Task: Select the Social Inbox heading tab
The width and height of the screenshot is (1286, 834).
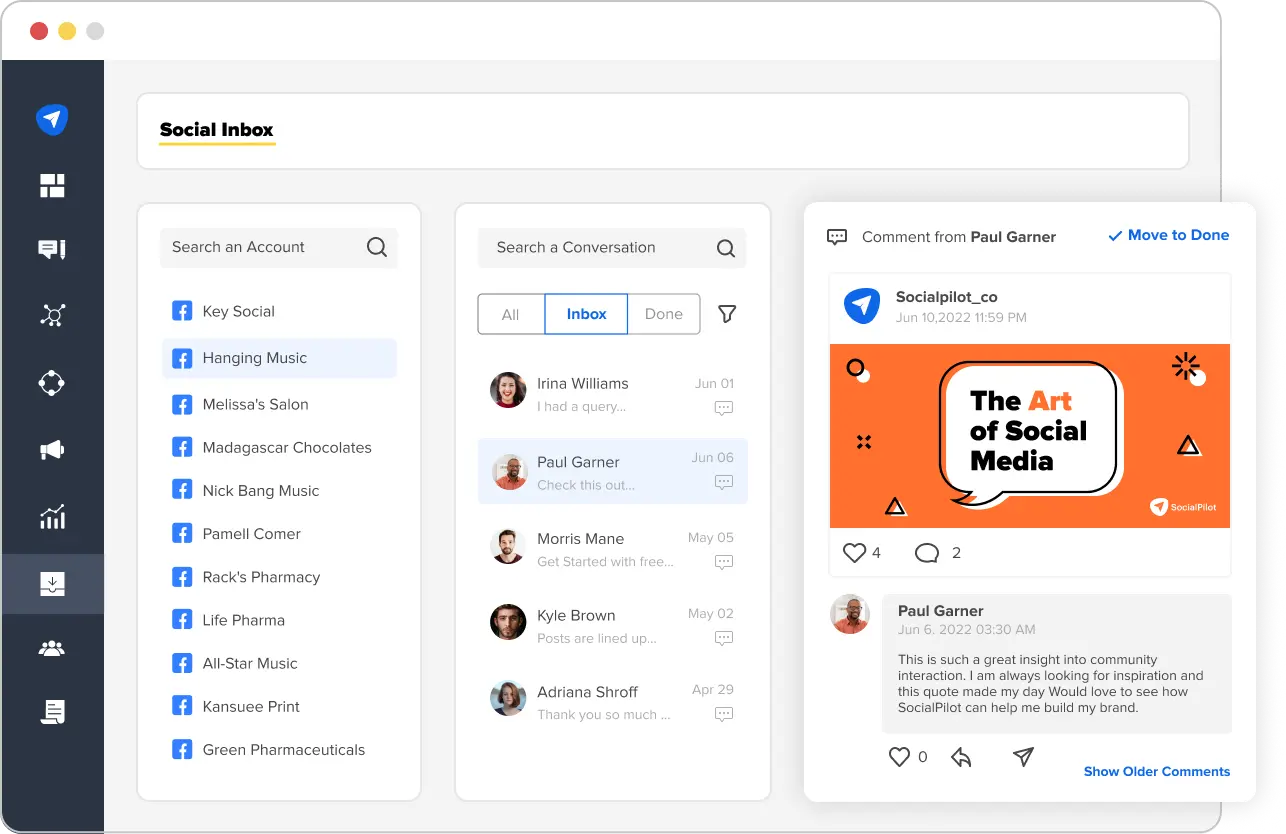Action: [216, 130]
